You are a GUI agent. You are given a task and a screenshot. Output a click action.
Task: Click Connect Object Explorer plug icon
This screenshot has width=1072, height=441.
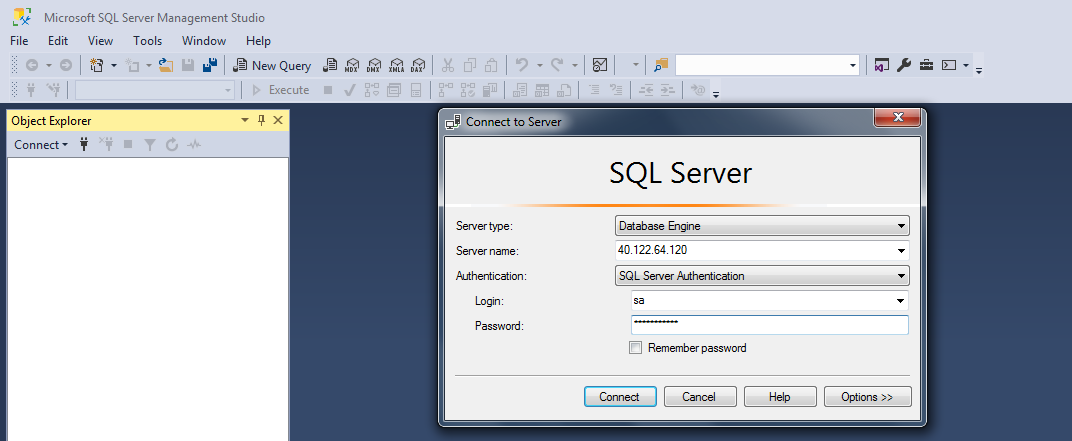84,144
